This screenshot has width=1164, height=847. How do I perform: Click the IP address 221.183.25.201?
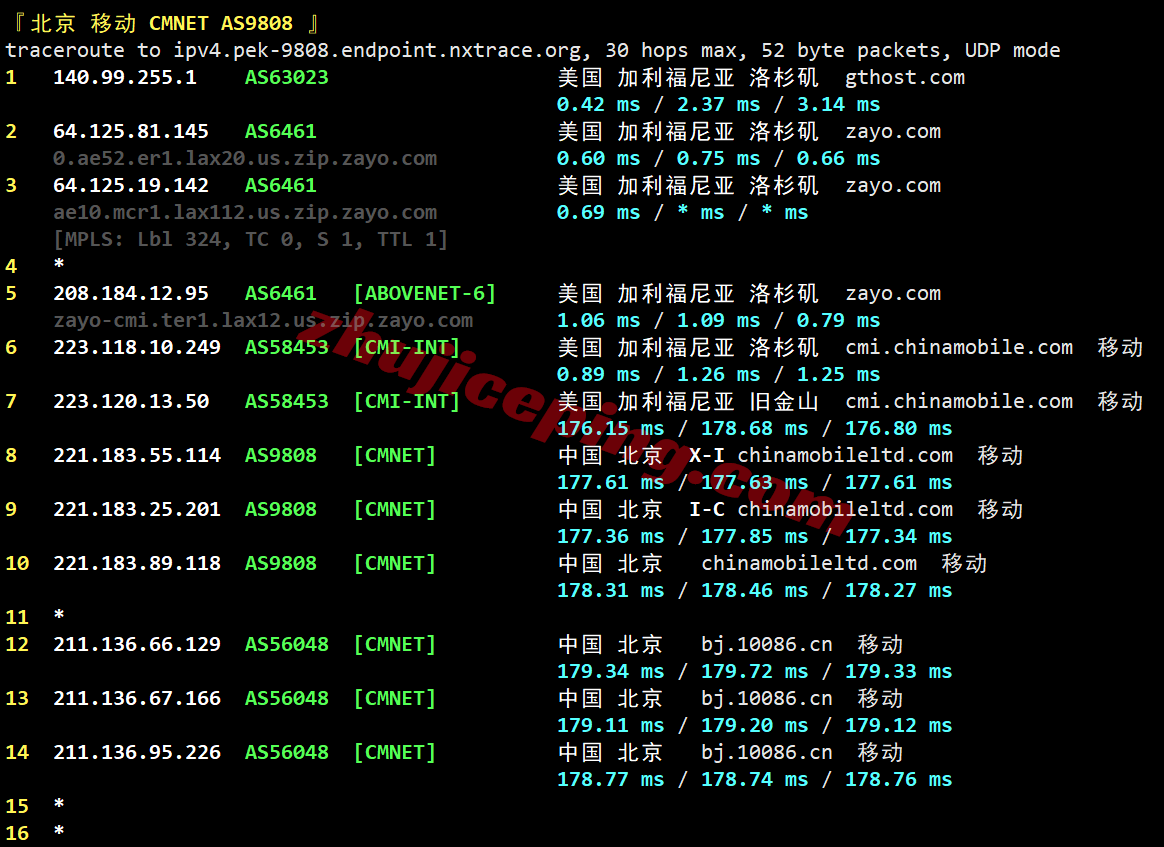tap(137, 509)
